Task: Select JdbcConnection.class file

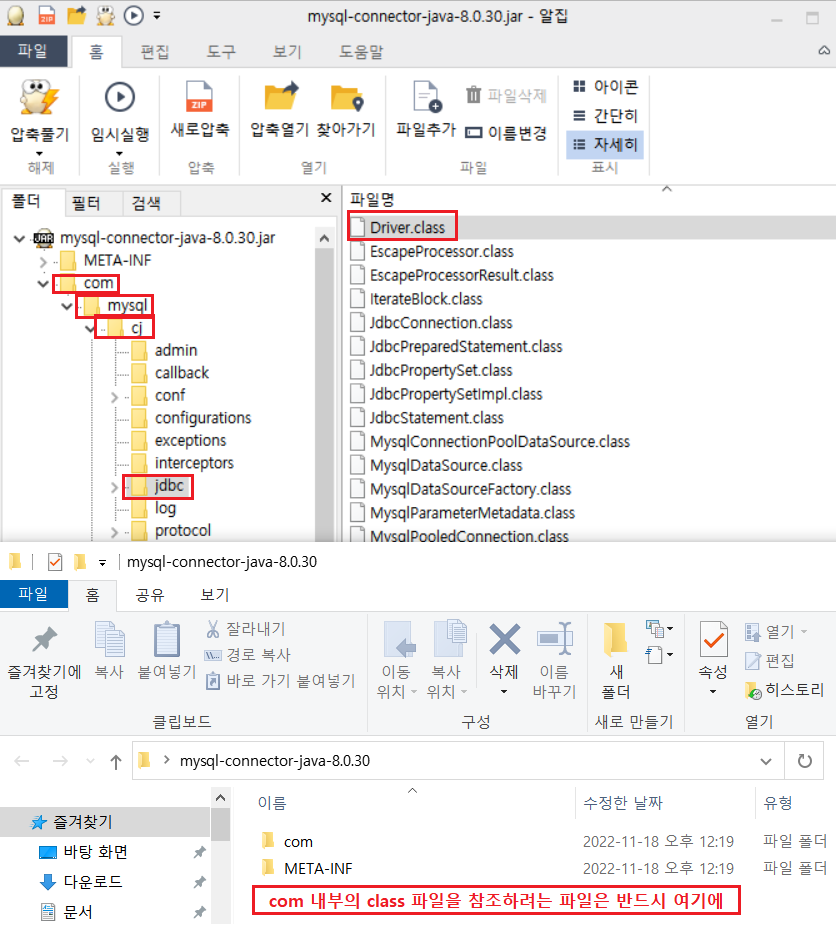Action: (x=432, y=322)
